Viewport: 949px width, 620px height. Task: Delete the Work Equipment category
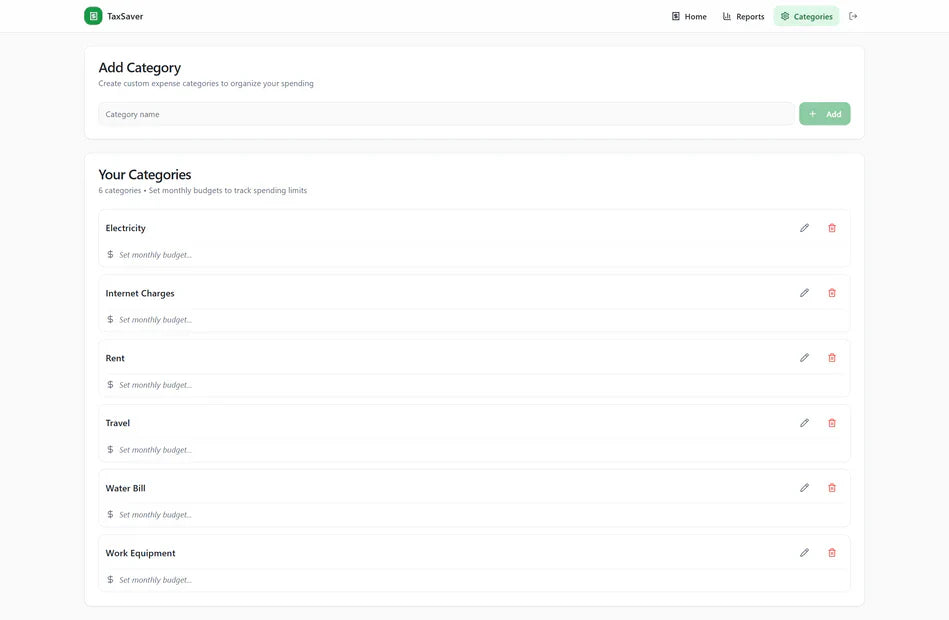(x=832, y=553)
